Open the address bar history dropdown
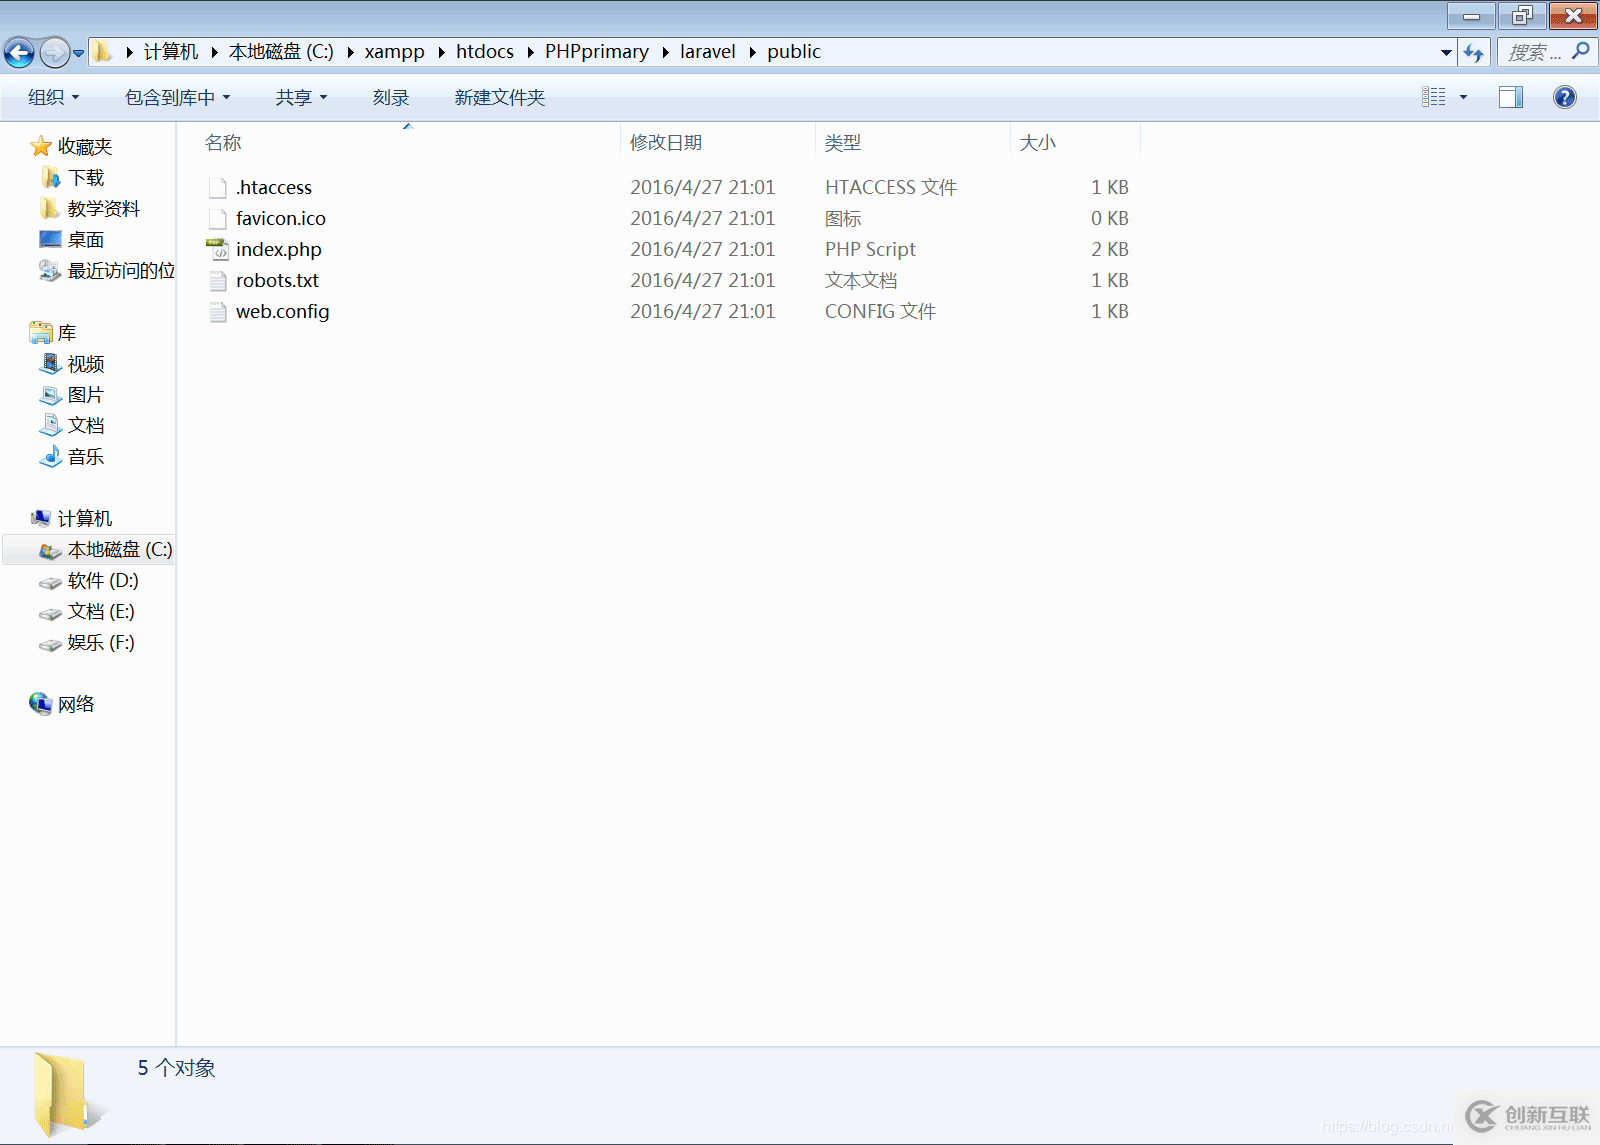Viewport: 1600px width, 1145px height. (1446, 52)
